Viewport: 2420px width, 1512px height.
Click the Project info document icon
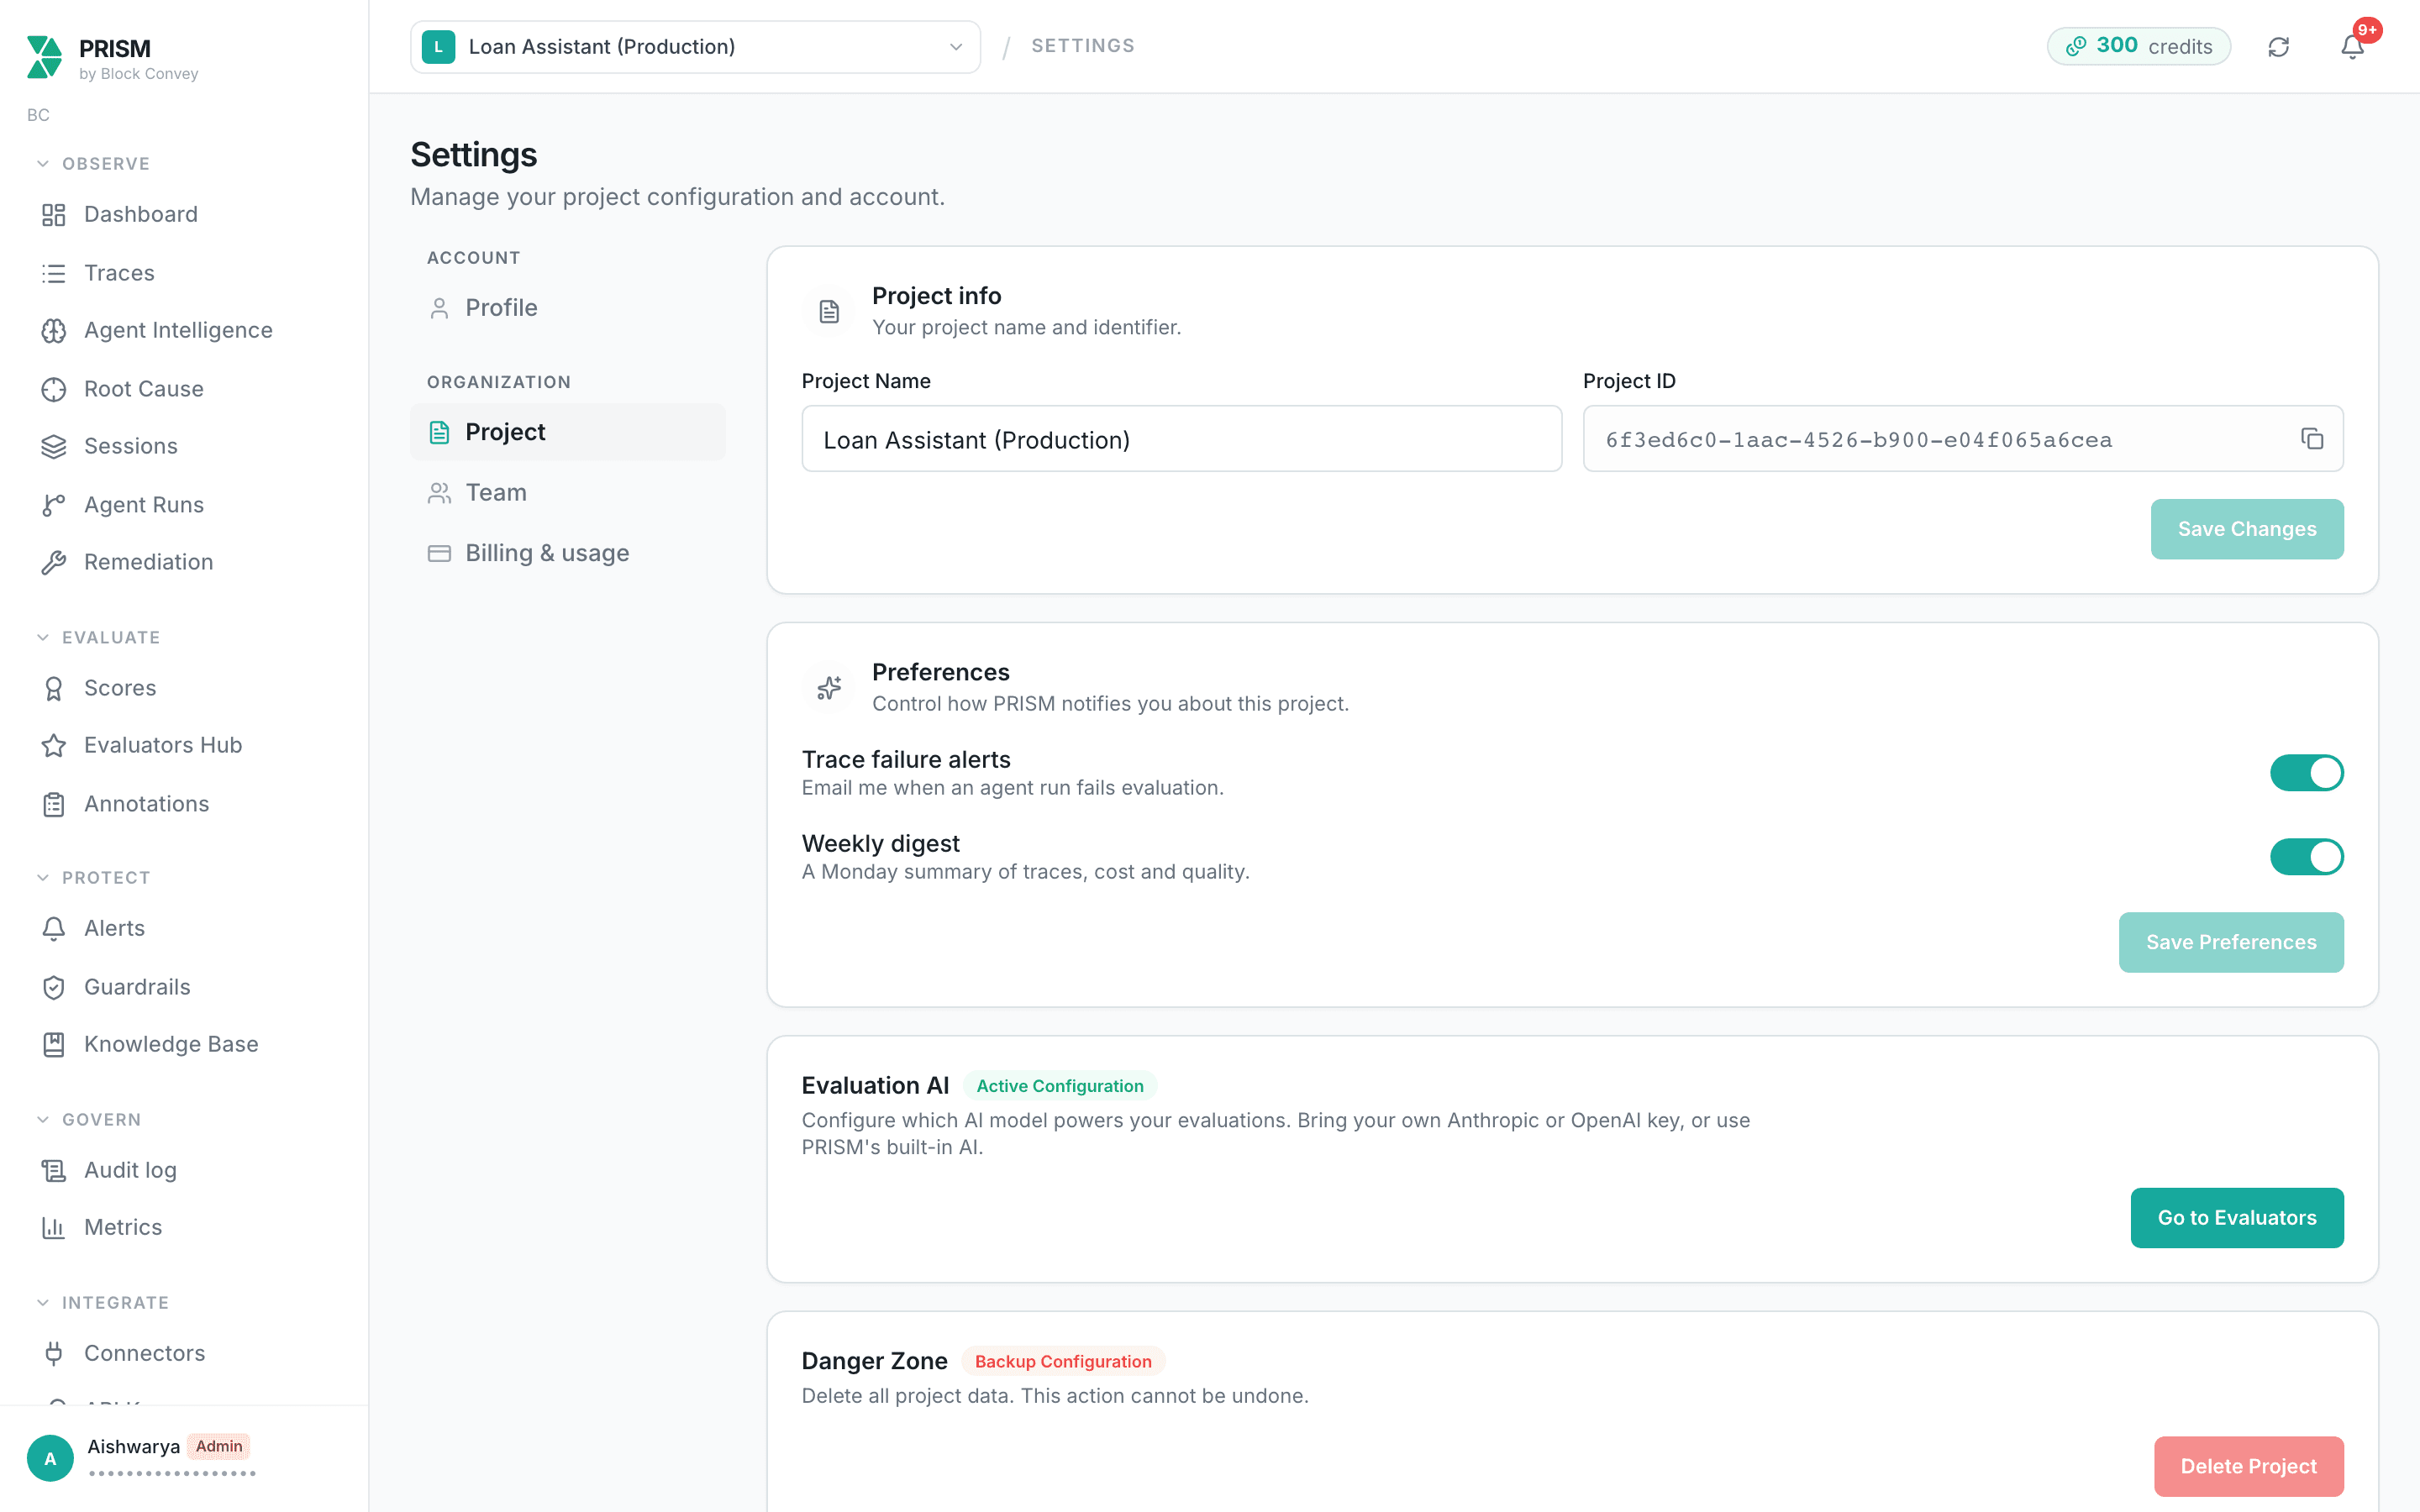pos(829,312)
